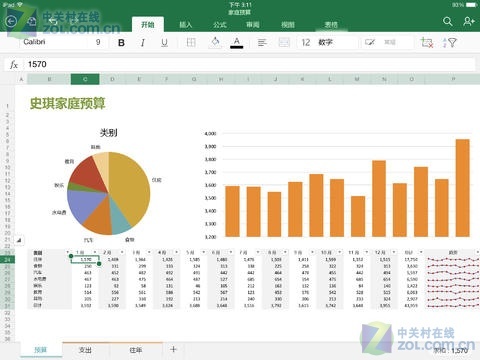Toggle Bold formatting
The image size is (480, 360).
121,43
